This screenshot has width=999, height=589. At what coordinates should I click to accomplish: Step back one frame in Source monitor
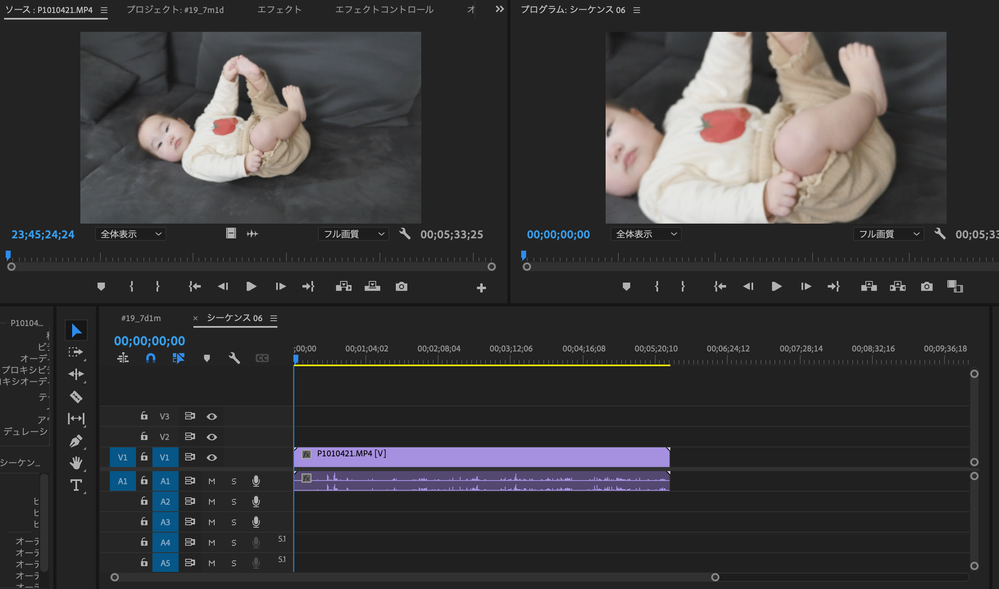point(222,287)
